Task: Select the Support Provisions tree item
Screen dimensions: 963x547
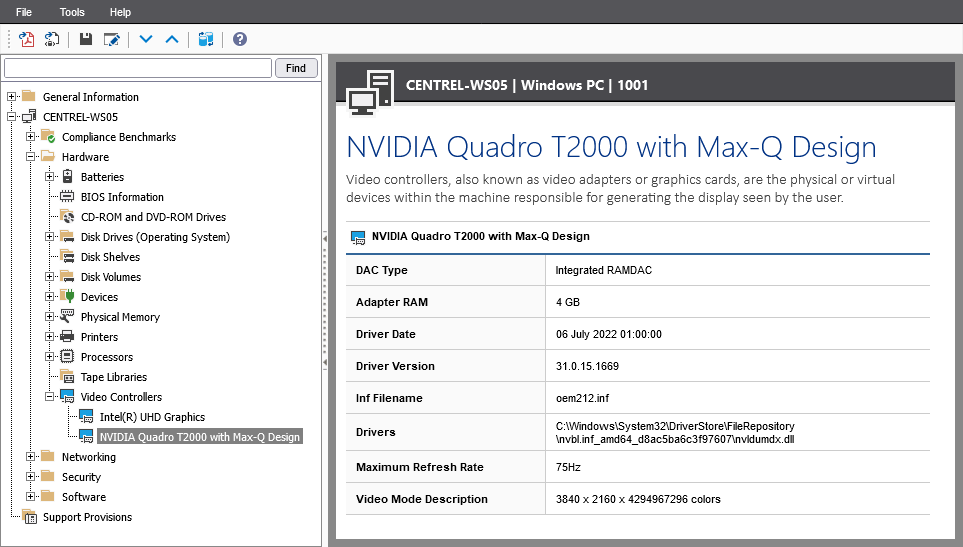Action: pos(87,517)
